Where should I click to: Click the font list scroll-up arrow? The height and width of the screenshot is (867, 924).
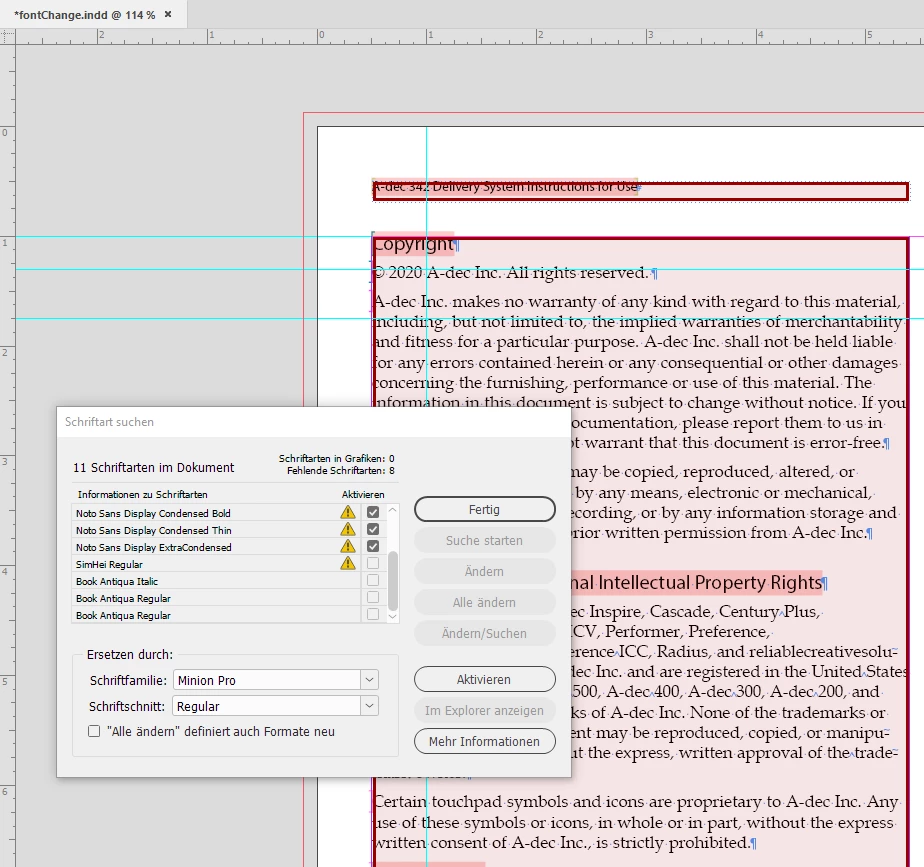[392, 509]
